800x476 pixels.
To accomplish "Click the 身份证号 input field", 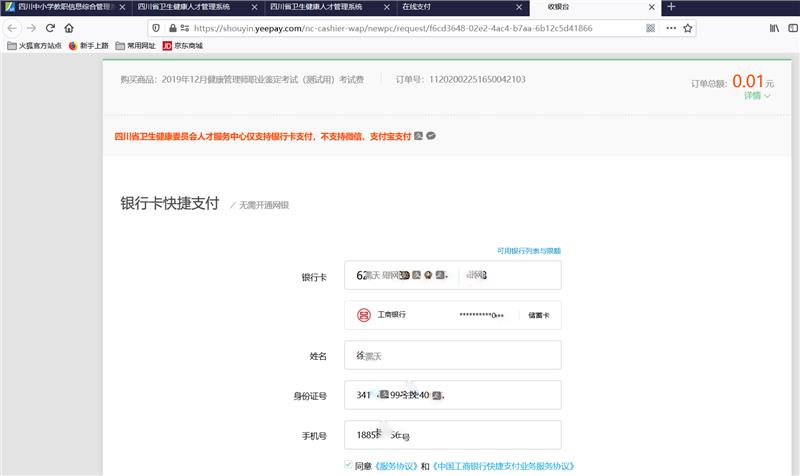I will tap(453, 395).
